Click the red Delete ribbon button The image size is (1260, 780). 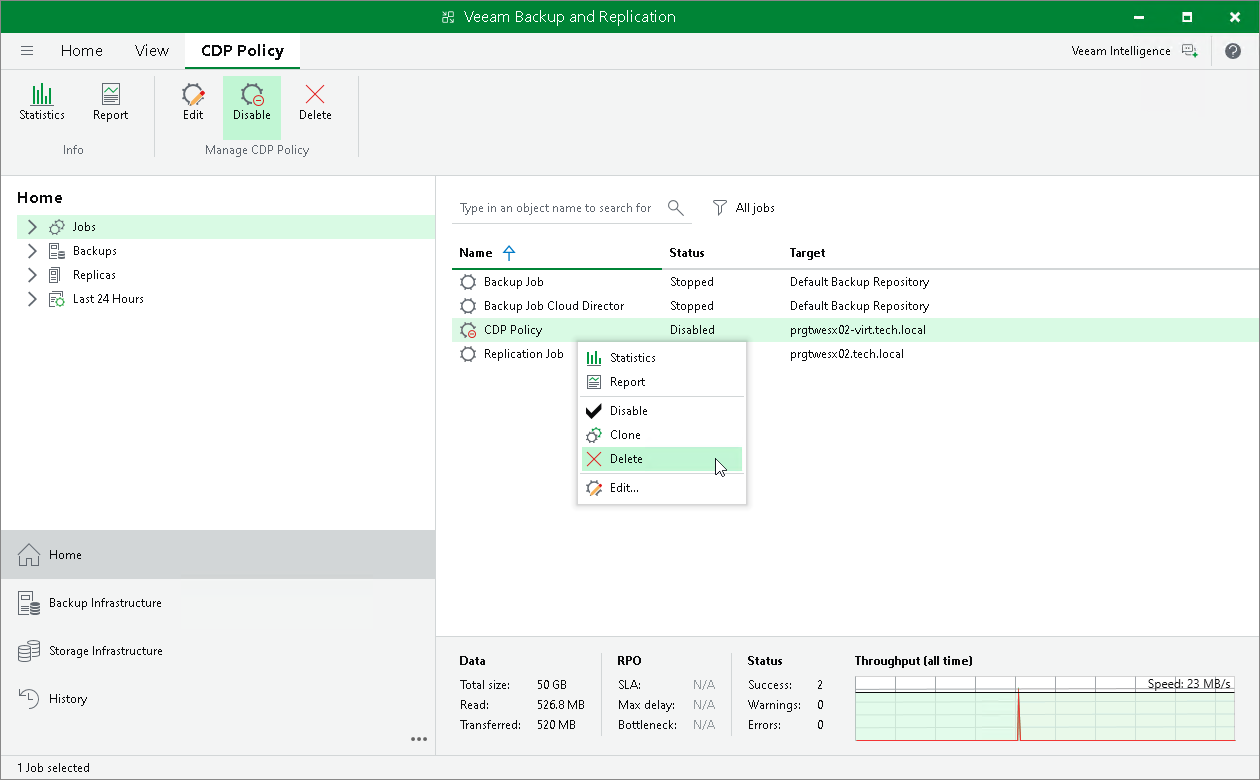click(315, 103)
